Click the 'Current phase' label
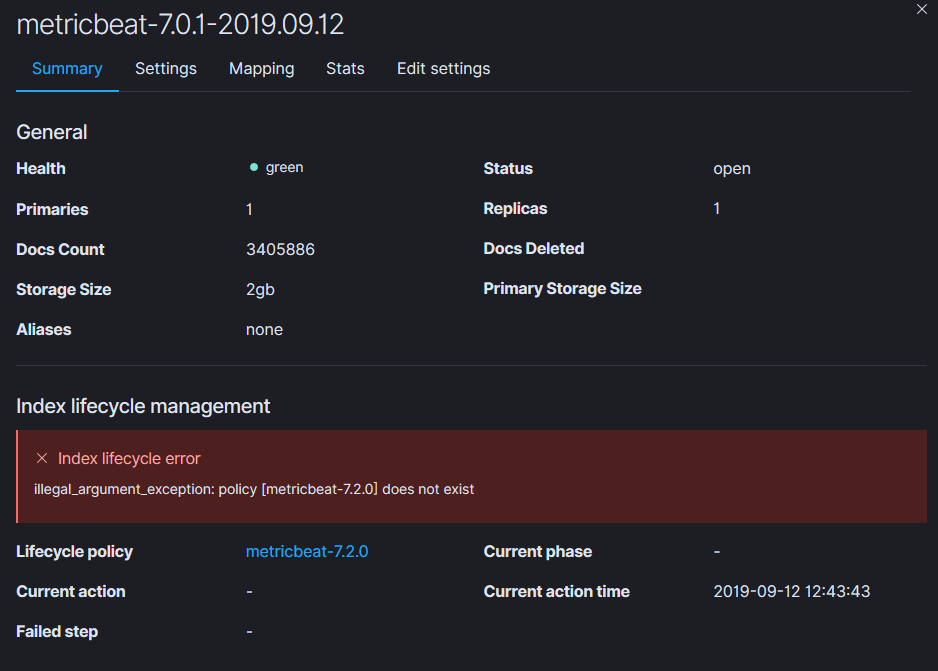The image size is (938, 671). coord(538,551)
